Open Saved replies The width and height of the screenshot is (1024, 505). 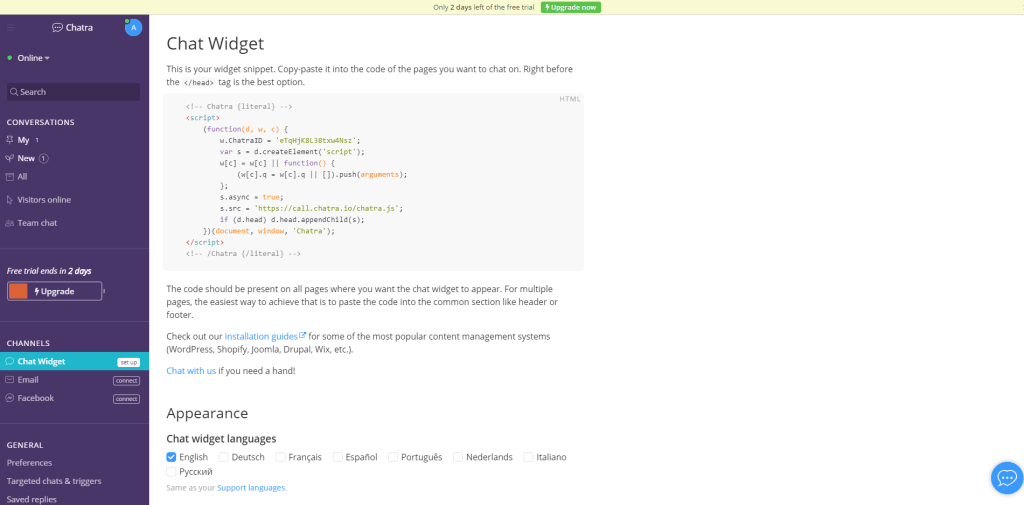pos(32,499)
